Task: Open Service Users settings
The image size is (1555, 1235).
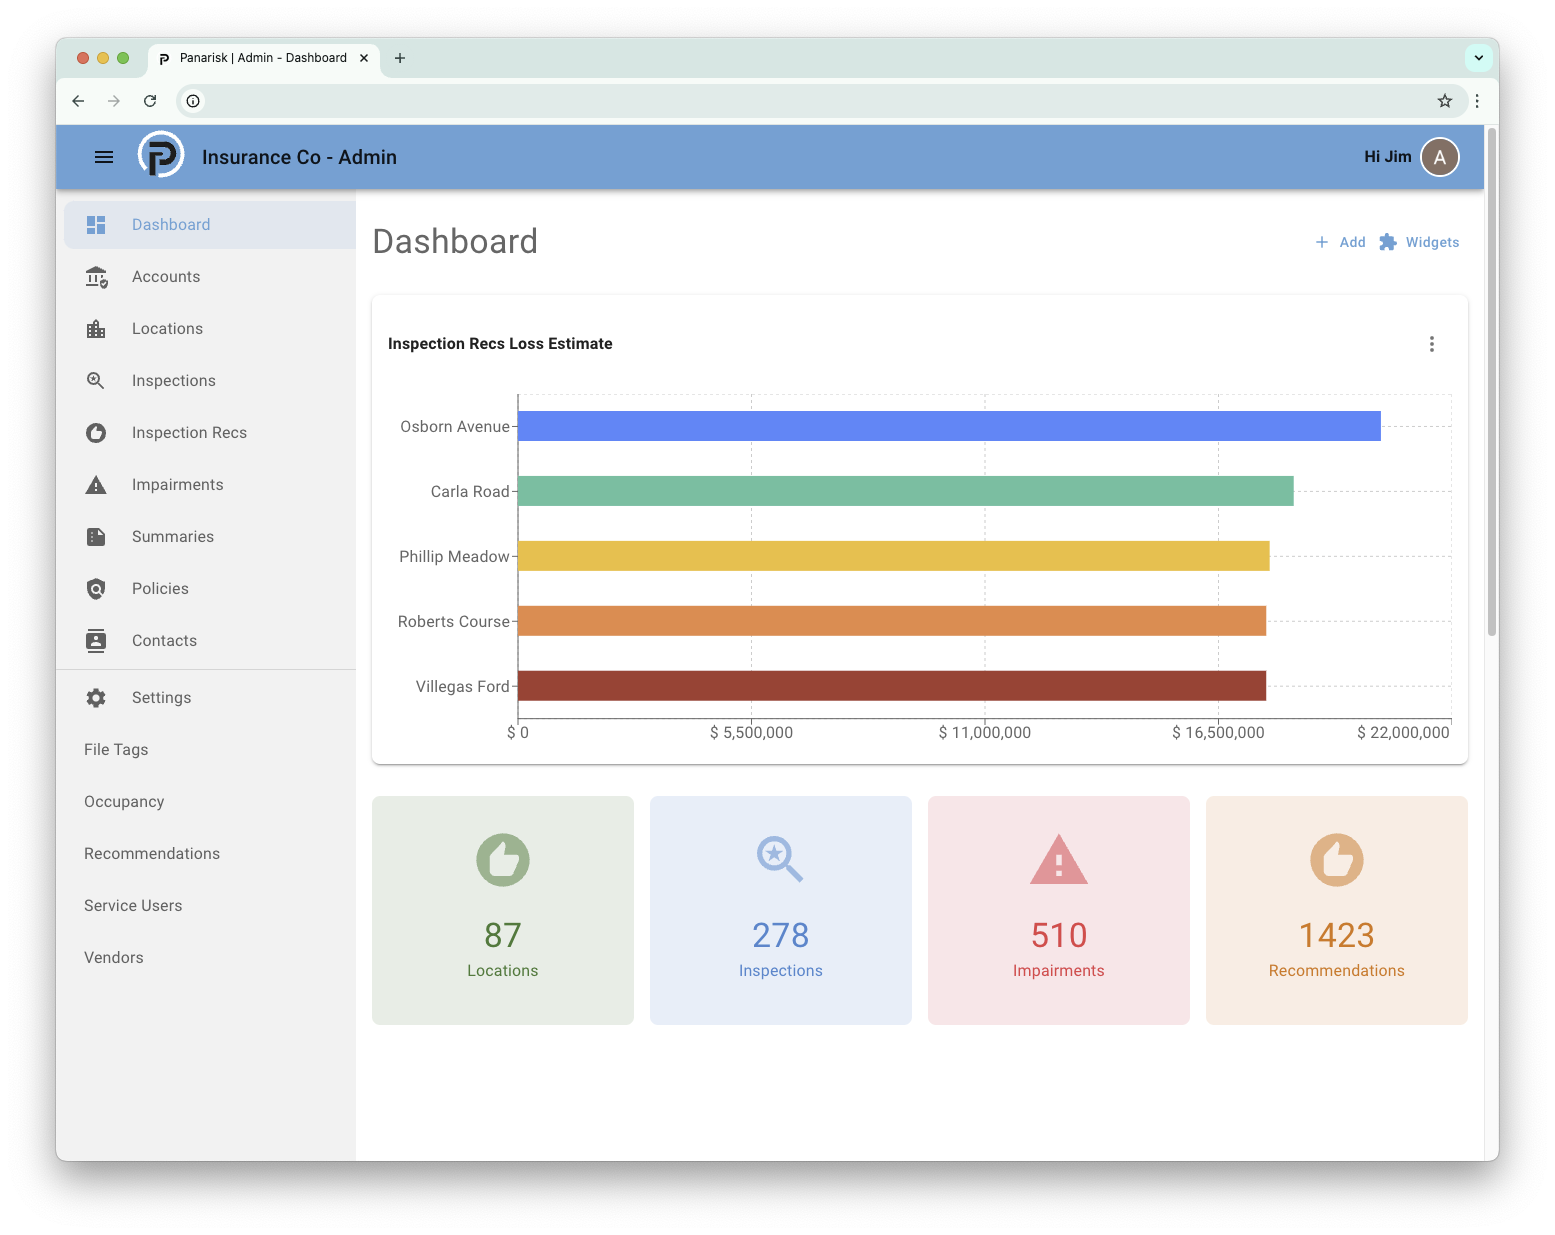Action: pyautogui.click(x=210, y=906)
